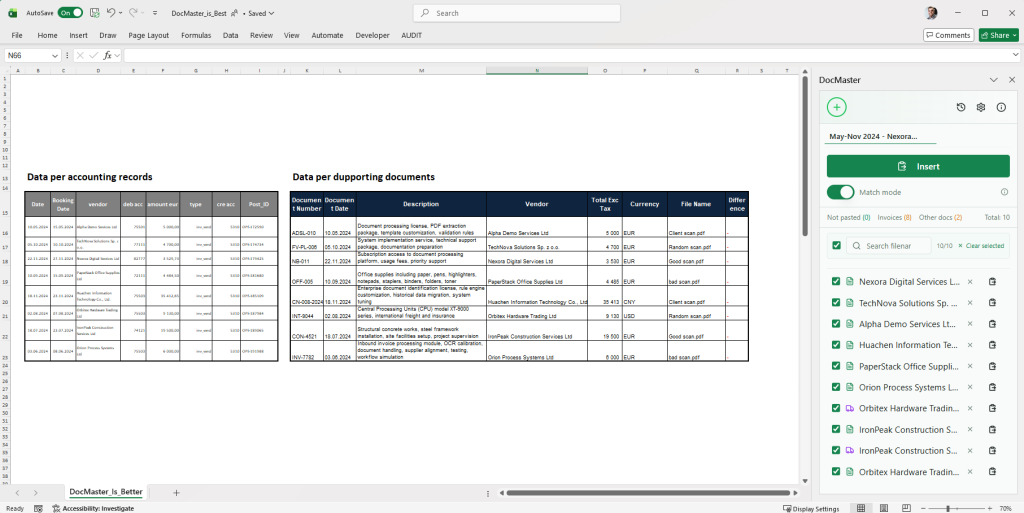
Task: Click the DocMaster info icon in toolbar
Action: (x=1001, y=107)
